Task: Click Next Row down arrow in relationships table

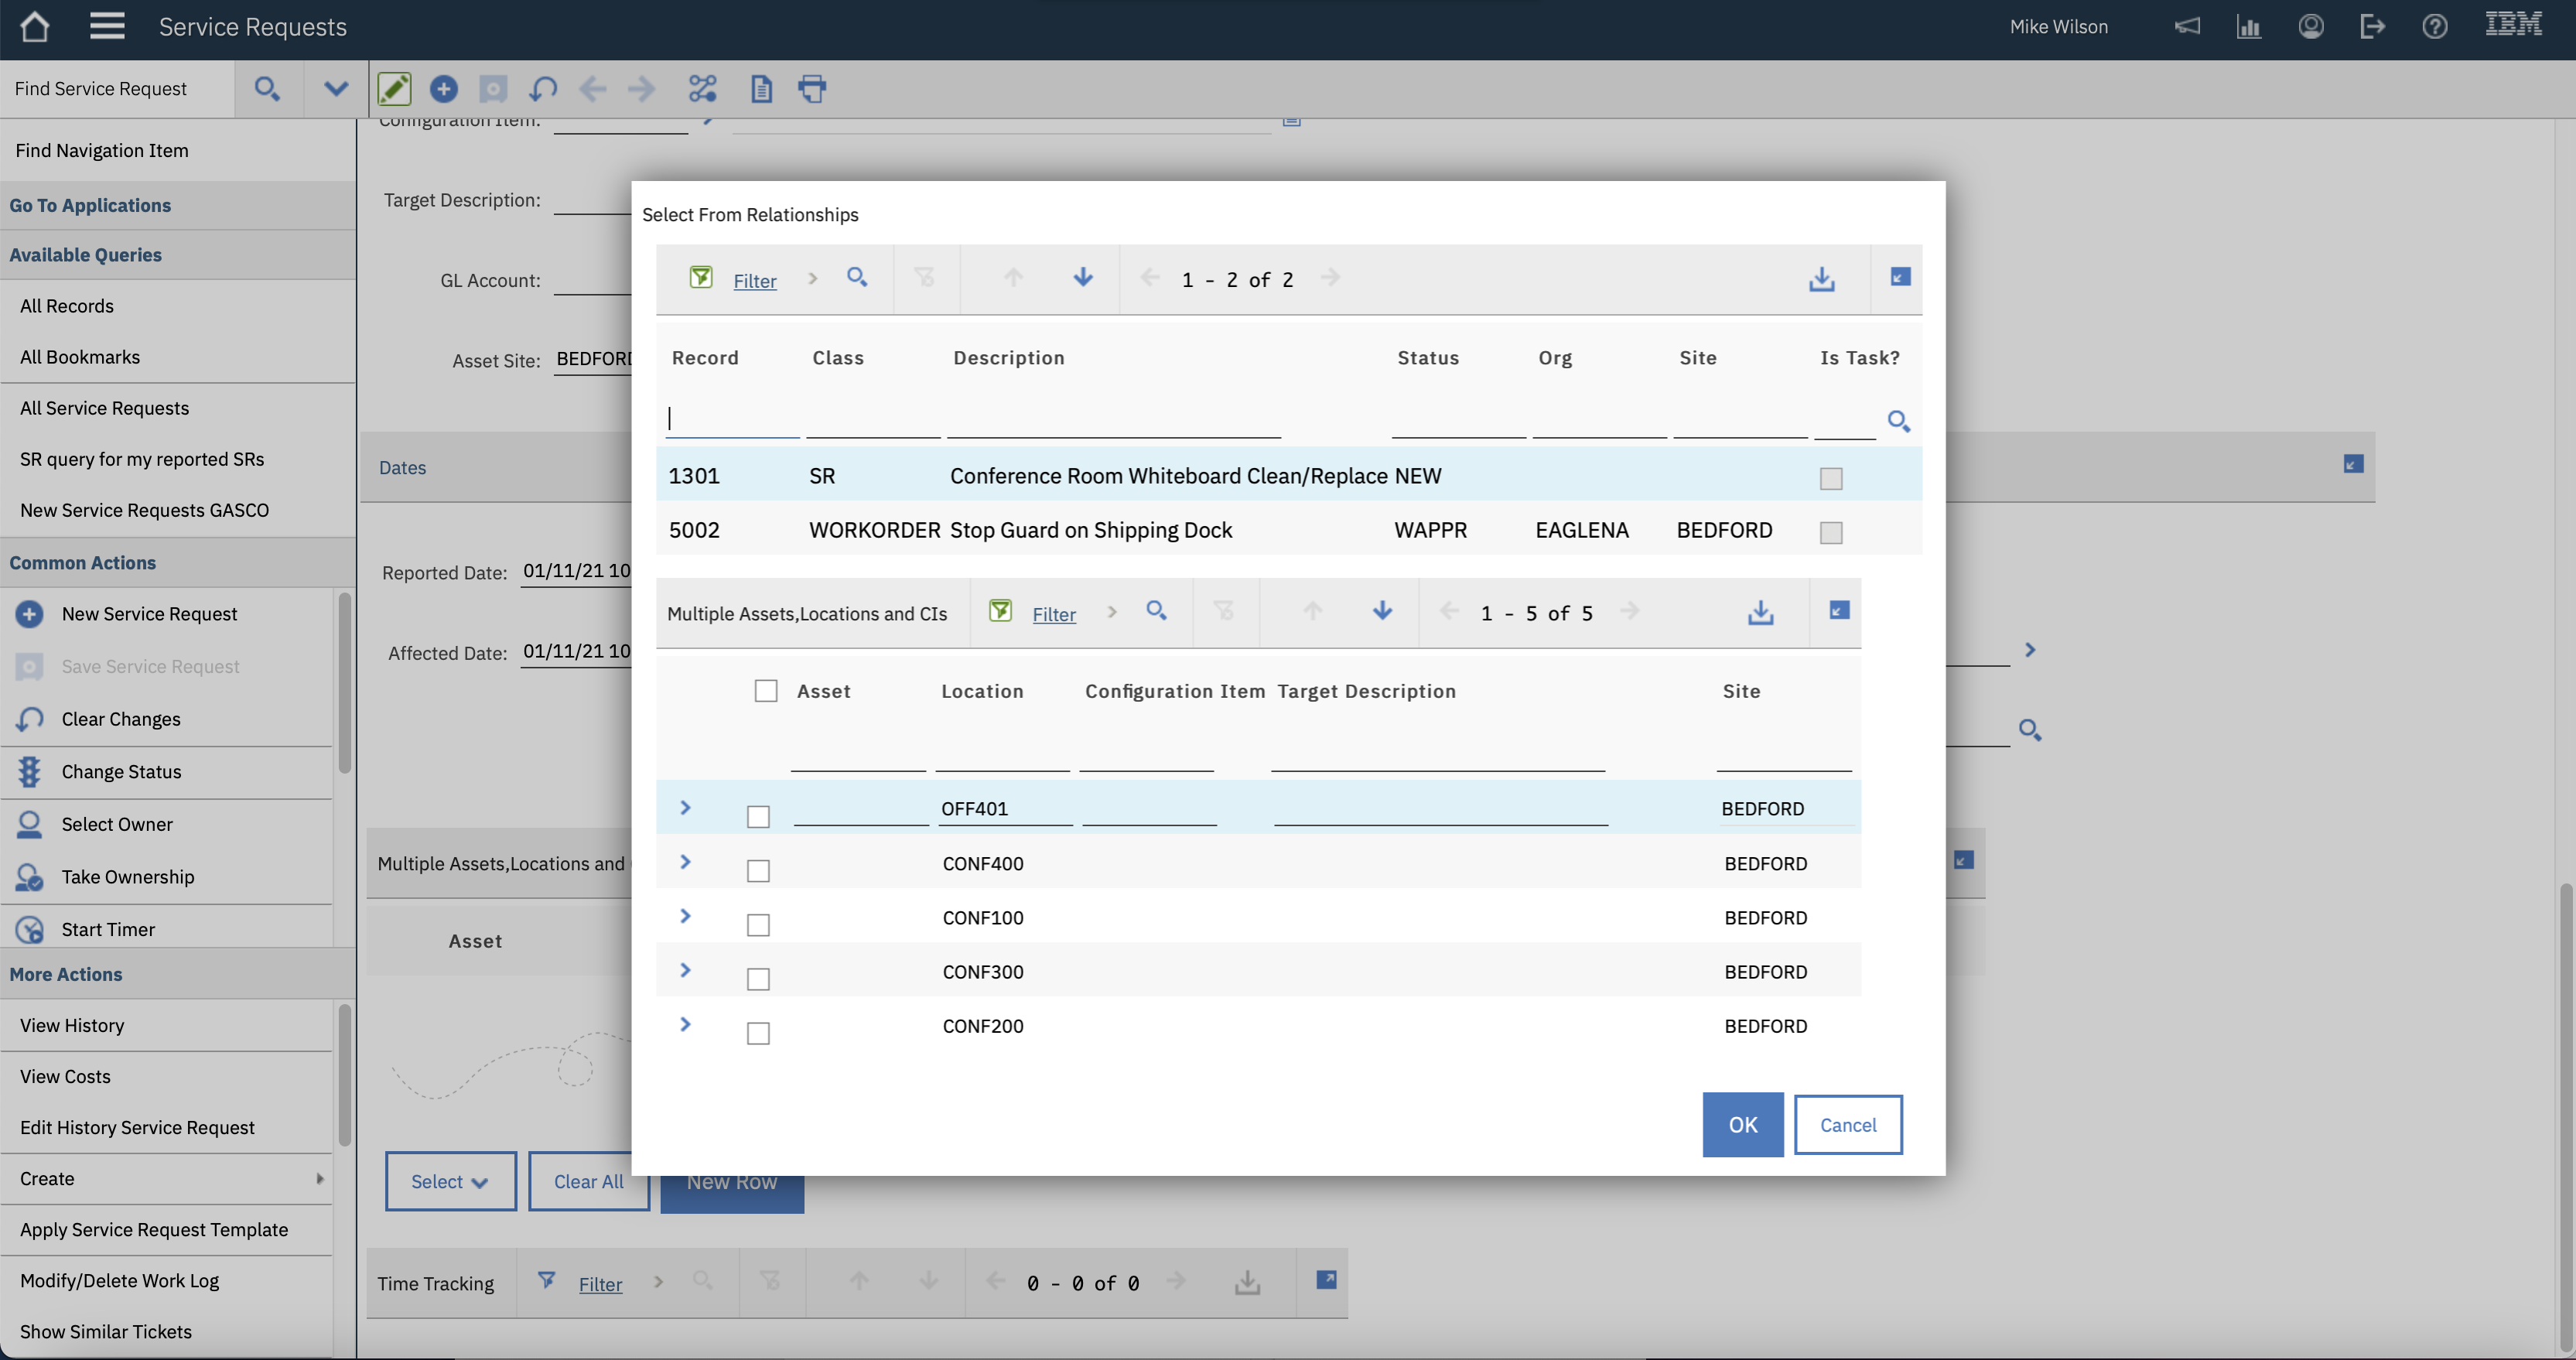Action: pos(1082,278)
